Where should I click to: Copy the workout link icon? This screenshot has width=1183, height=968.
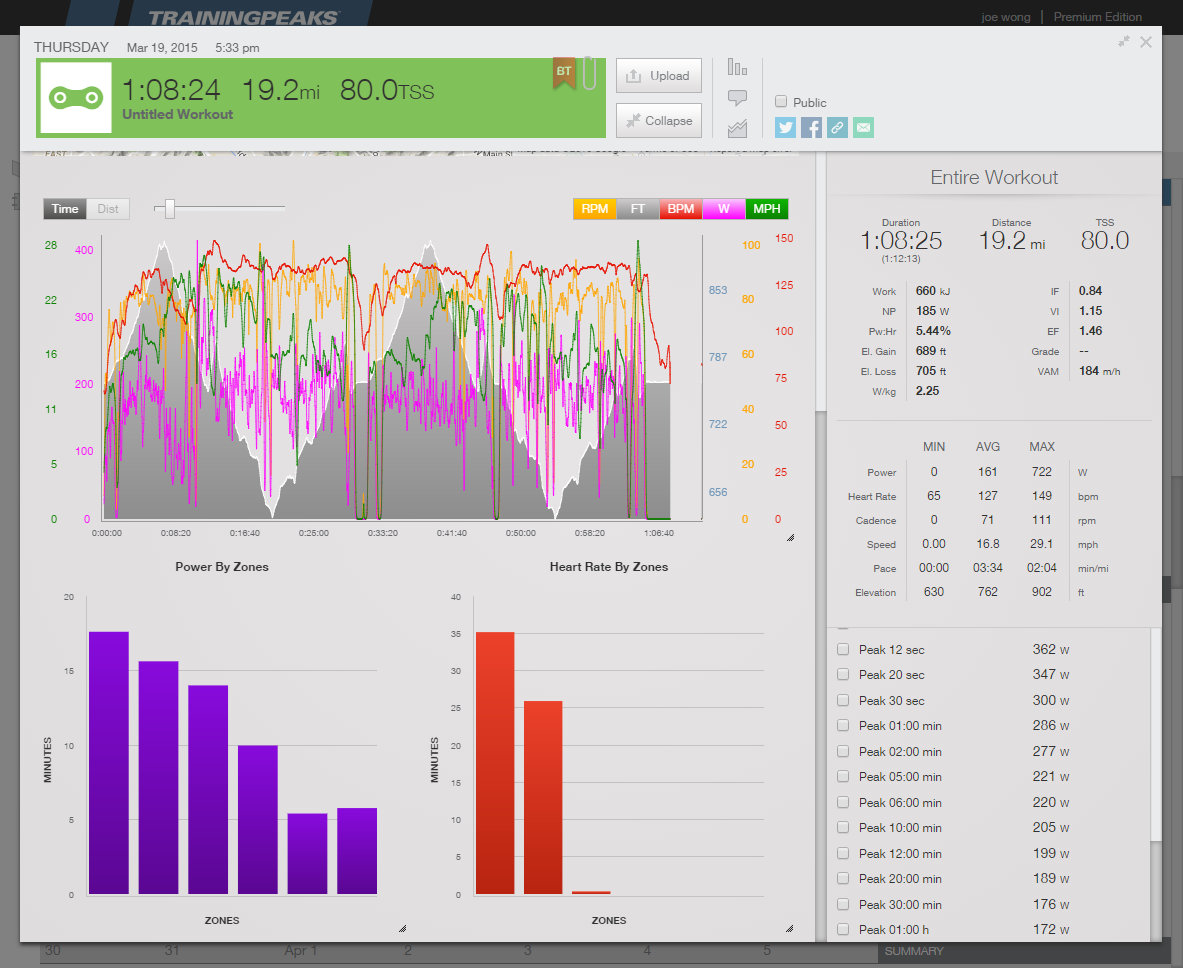click(837, 127)
